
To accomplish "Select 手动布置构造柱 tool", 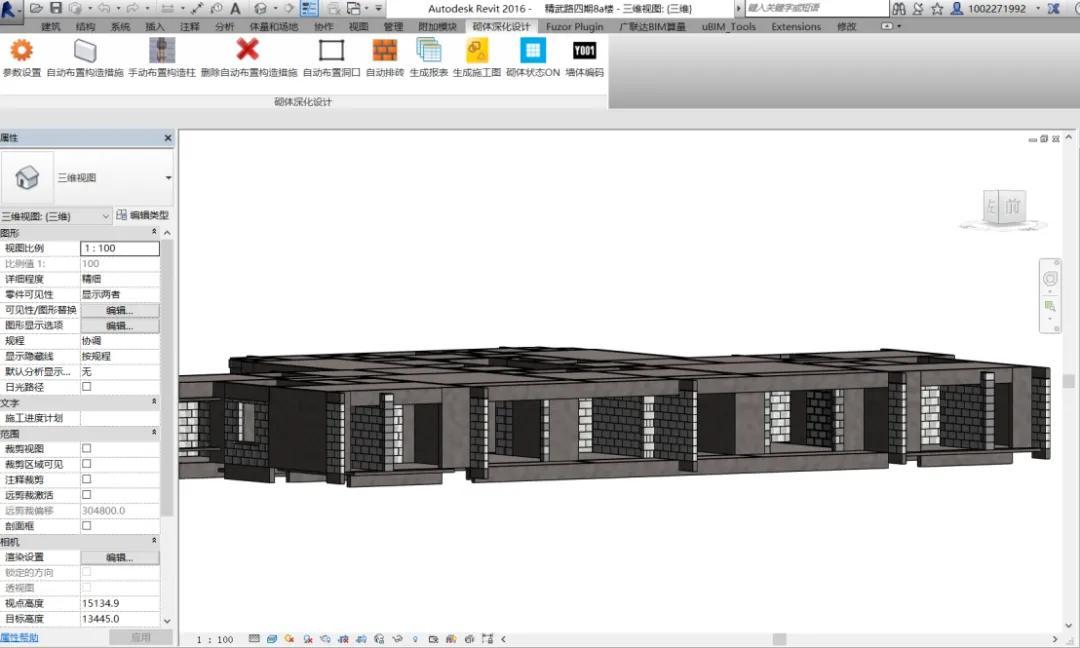I will [162, 57].
